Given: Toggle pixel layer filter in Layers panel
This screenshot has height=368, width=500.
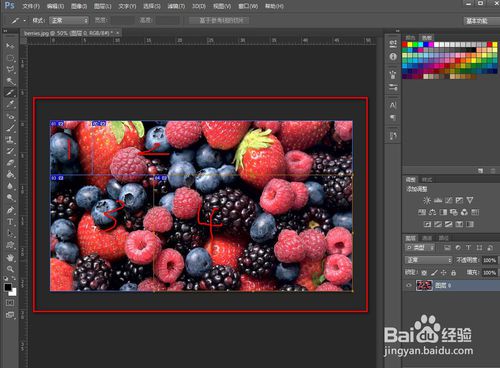Looking at the screenshot, I should pos(447,248).
